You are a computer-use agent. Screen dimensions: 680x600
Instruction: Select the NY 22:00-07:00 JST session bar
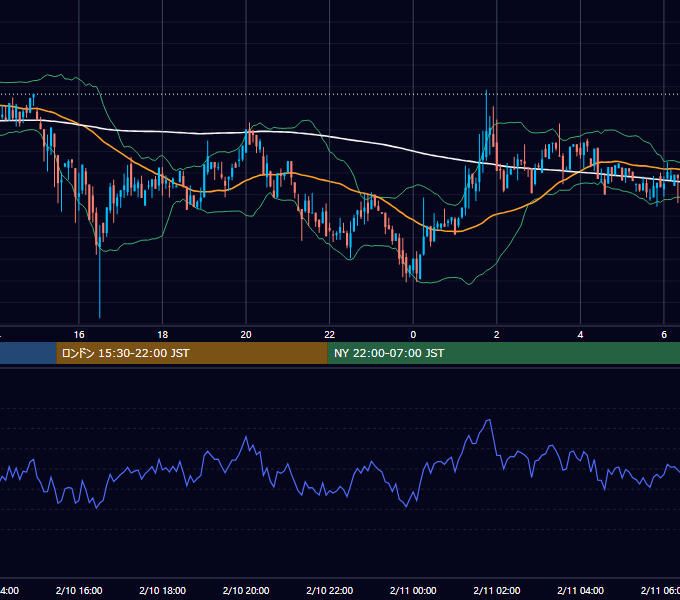tap(503, 353)
